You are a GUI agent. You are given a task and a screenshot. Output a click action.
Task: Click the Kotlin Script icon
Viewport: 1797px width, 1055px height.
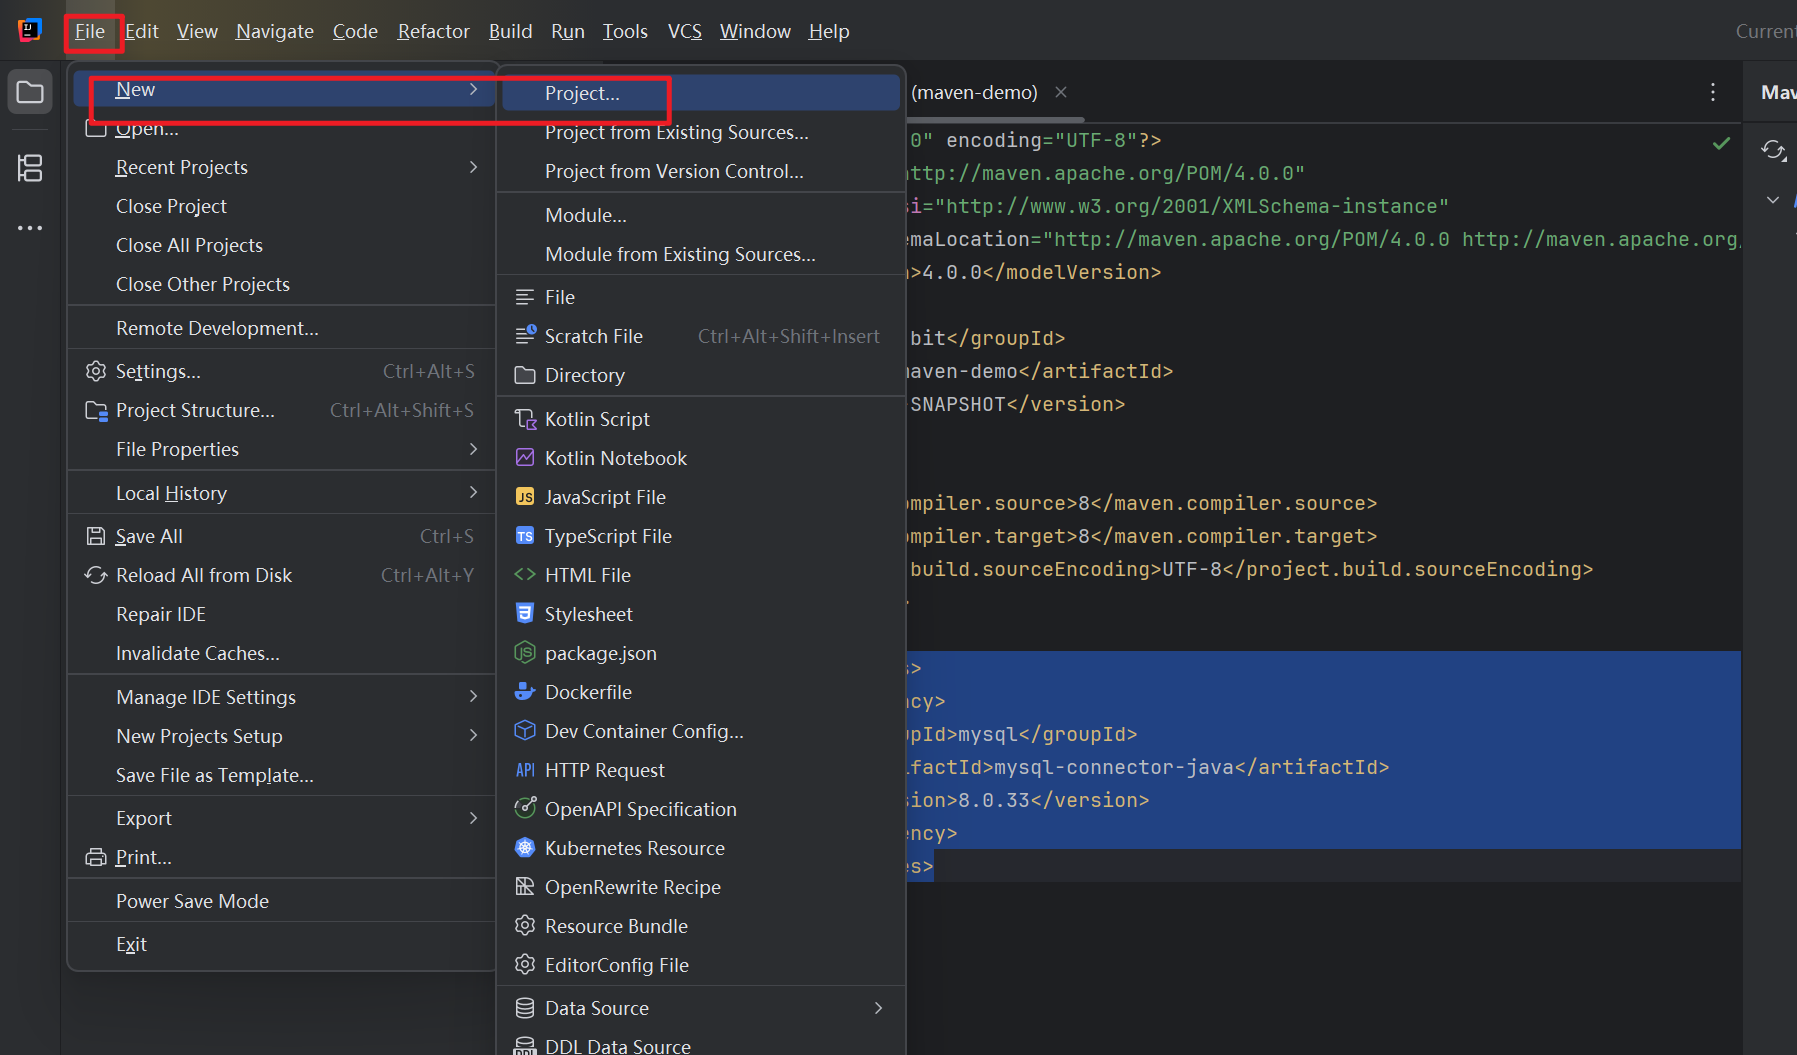[525, 419]
